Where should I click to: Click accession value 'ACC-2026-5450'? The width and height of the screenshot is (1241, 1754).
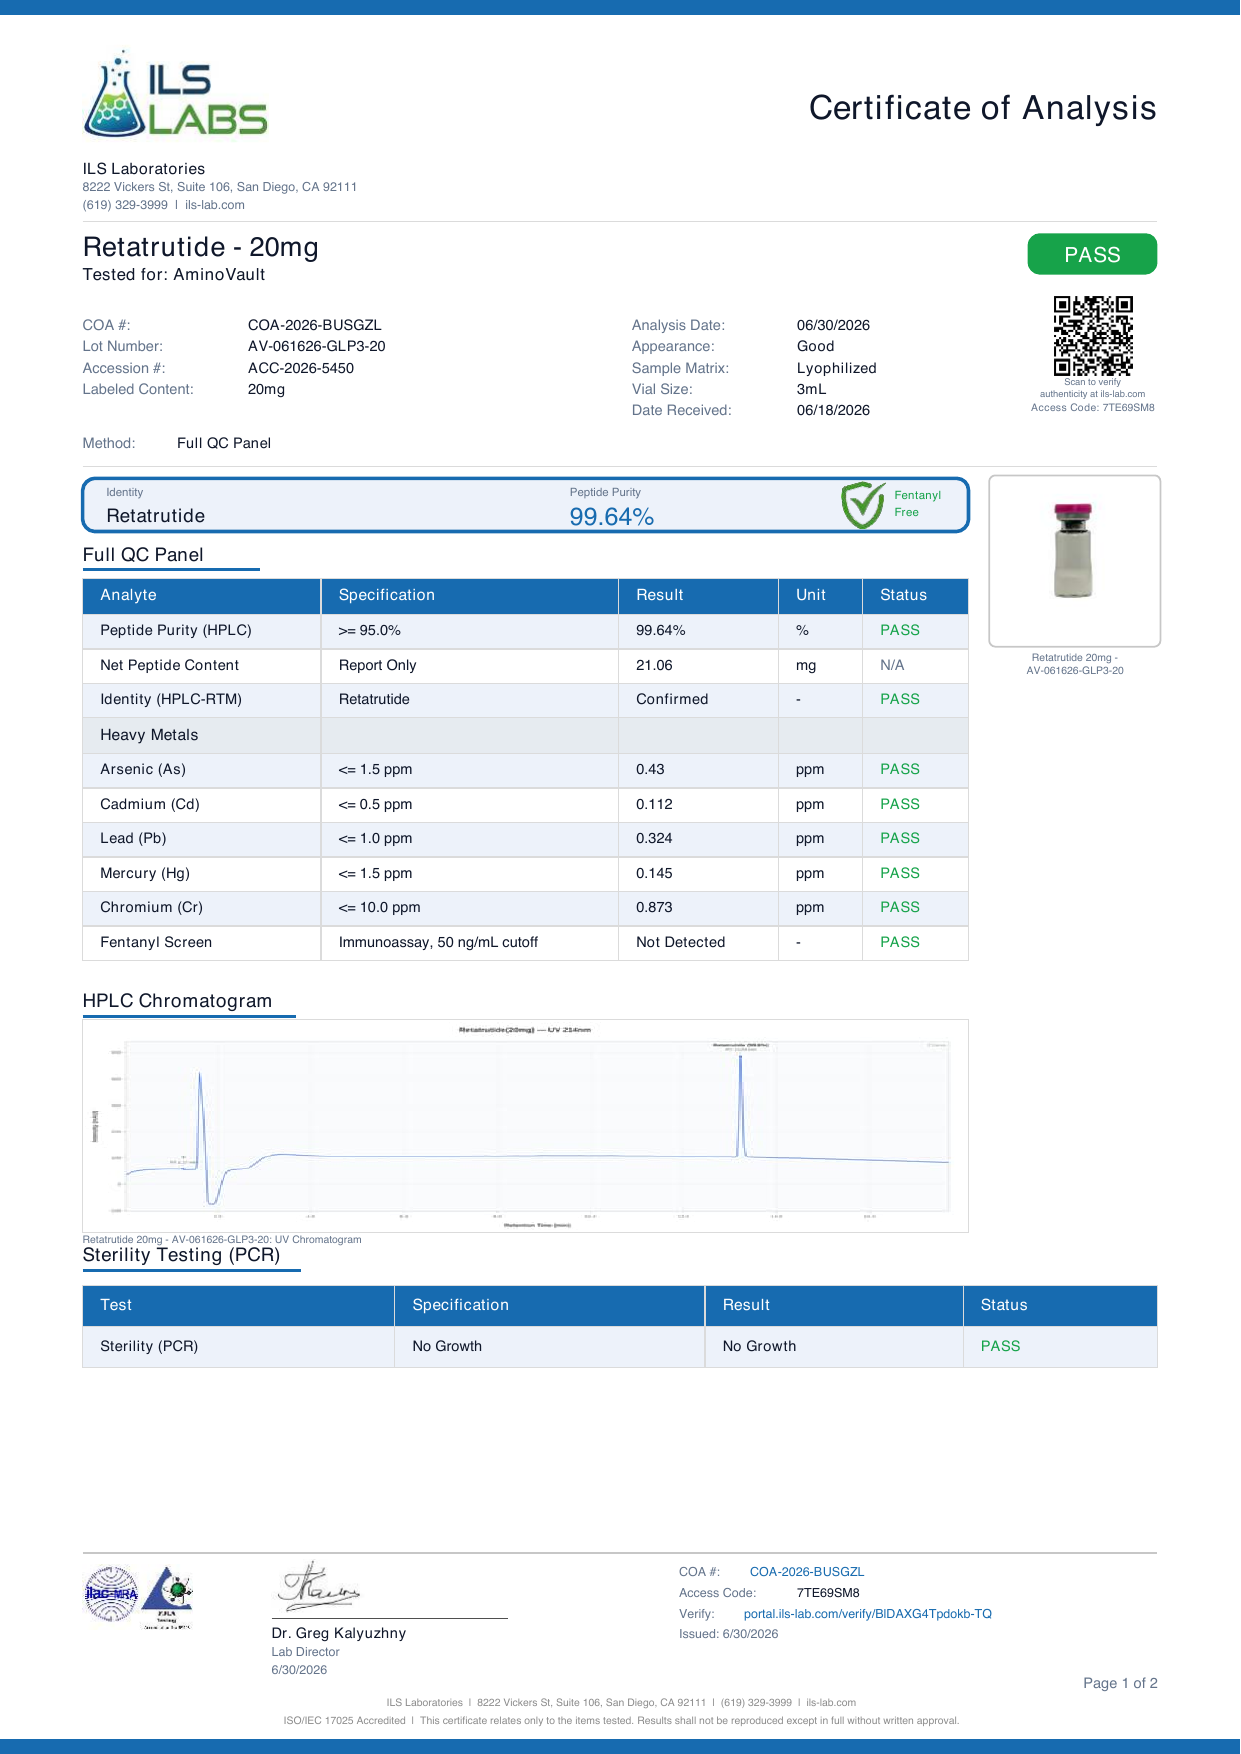tap(301, 368)
